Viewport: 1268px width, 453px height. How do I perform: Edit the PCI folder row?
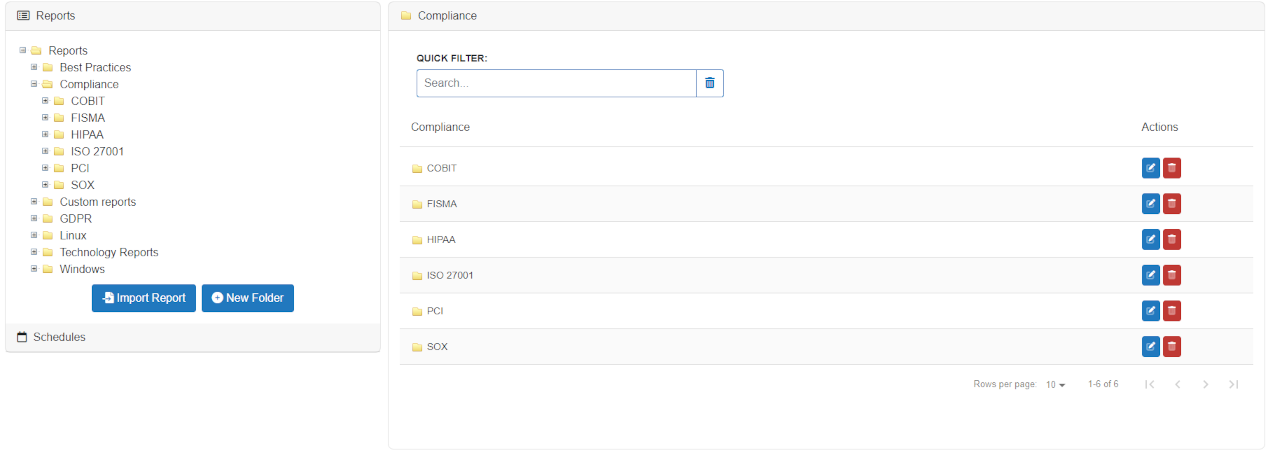click(x=1151, y=311)
